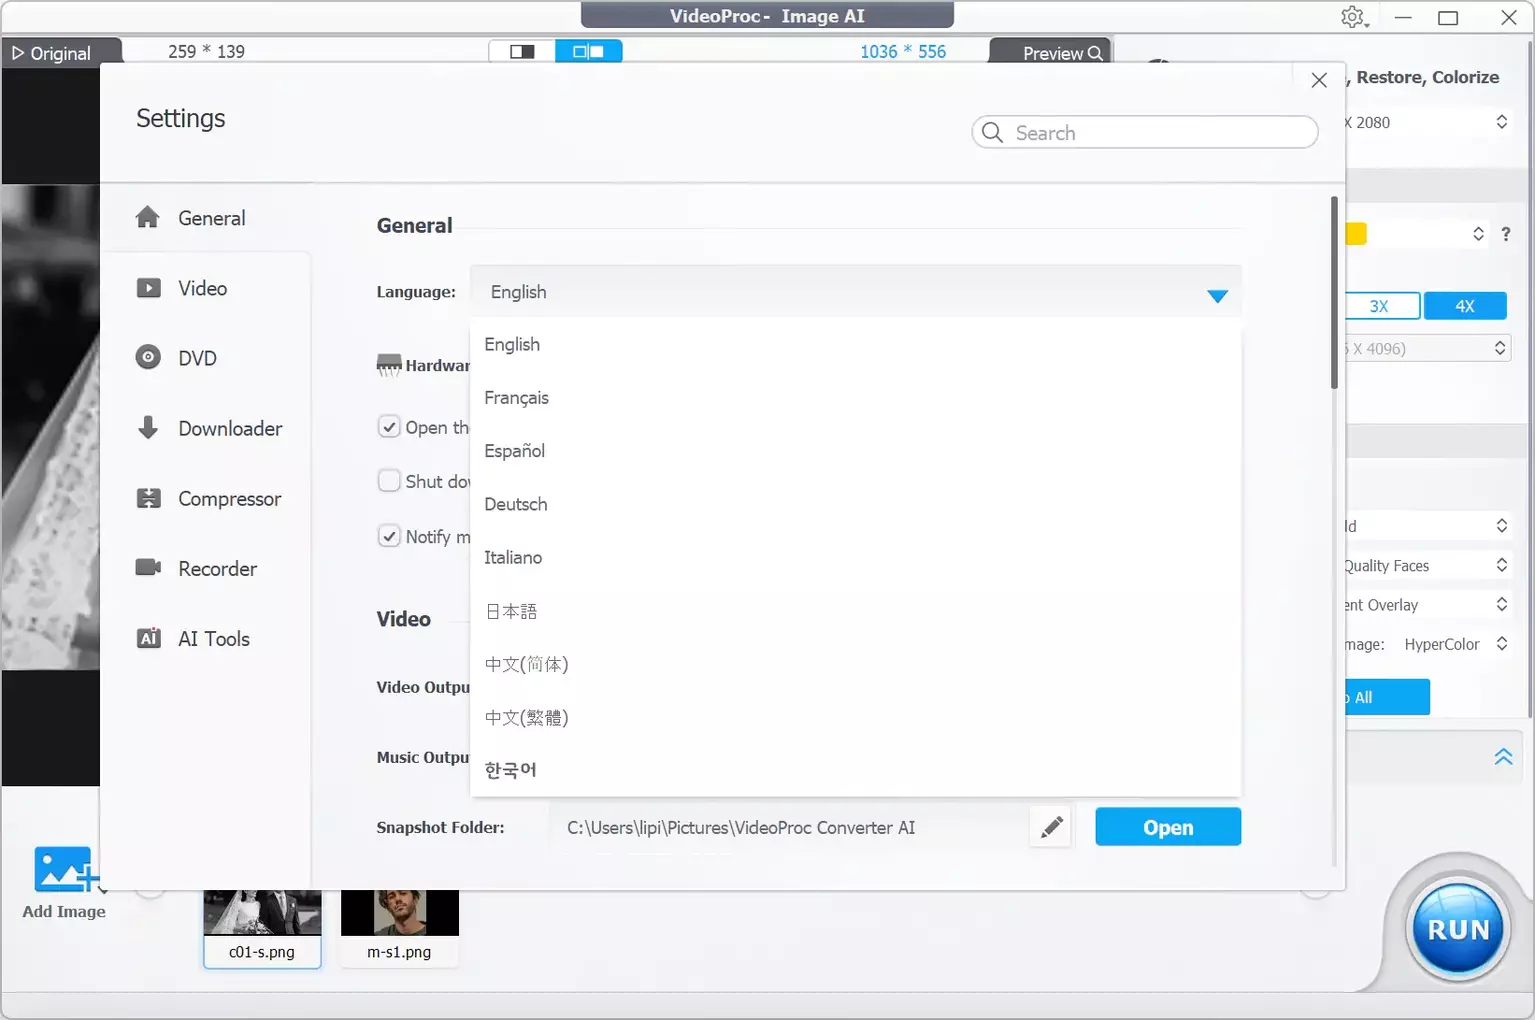
Task: Click the blue 'All' button
Action: click(x=1388, y=697)
